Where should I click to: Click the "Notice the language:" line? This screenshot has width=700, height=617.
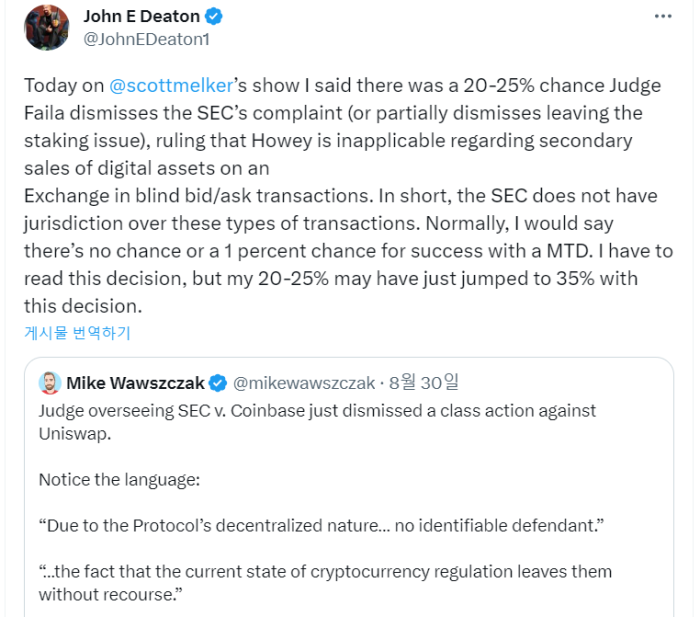tap(119, 479)
